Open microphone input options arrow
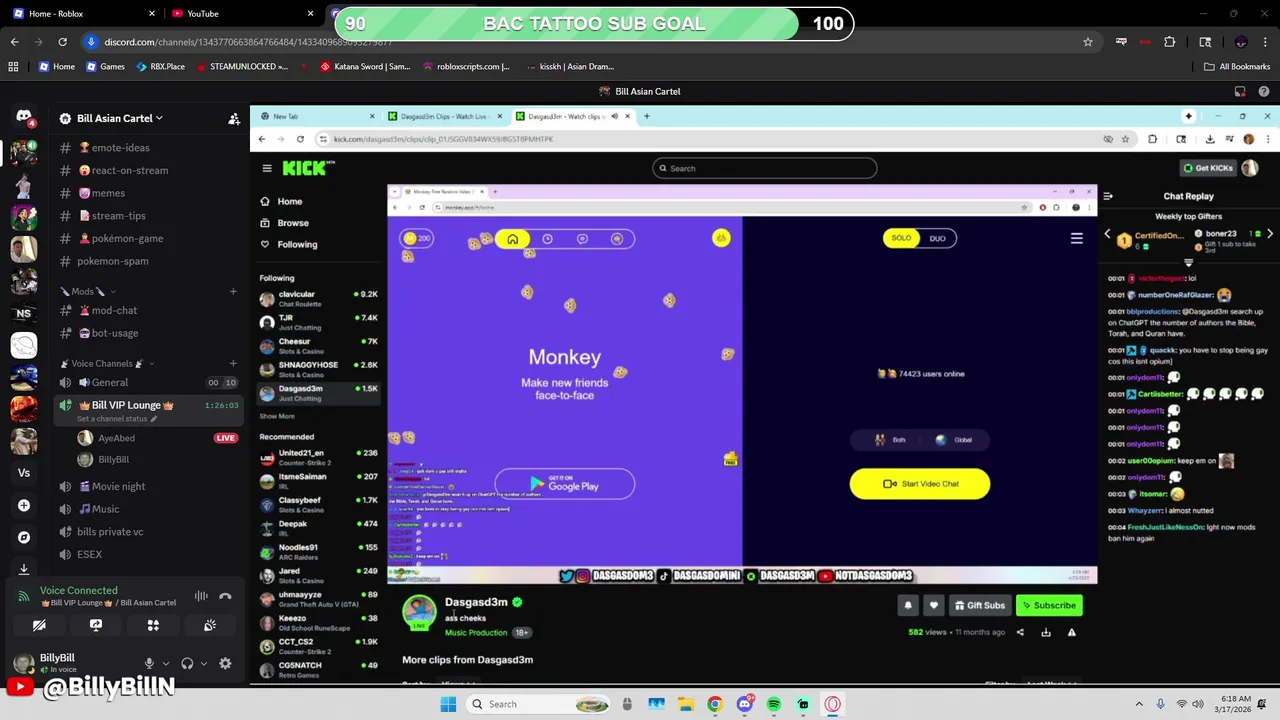 [166, 663]
